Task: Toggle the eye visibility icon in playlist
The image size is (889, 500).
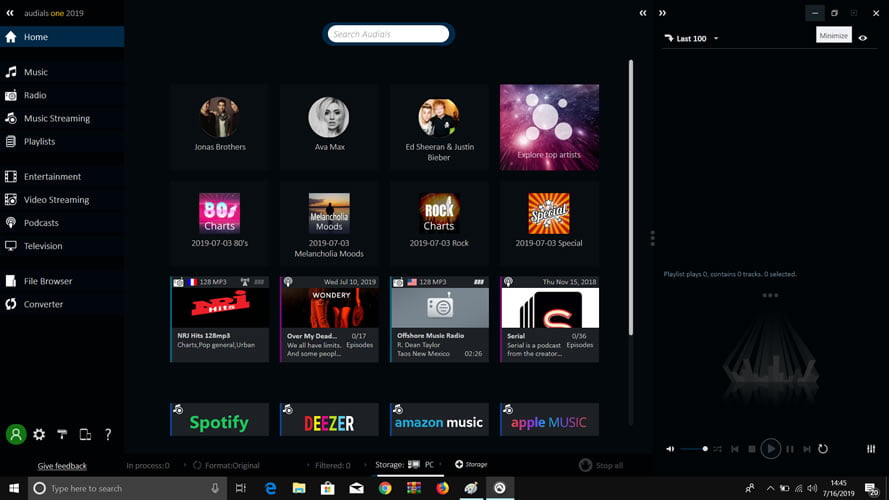Action: coord(863,38)
